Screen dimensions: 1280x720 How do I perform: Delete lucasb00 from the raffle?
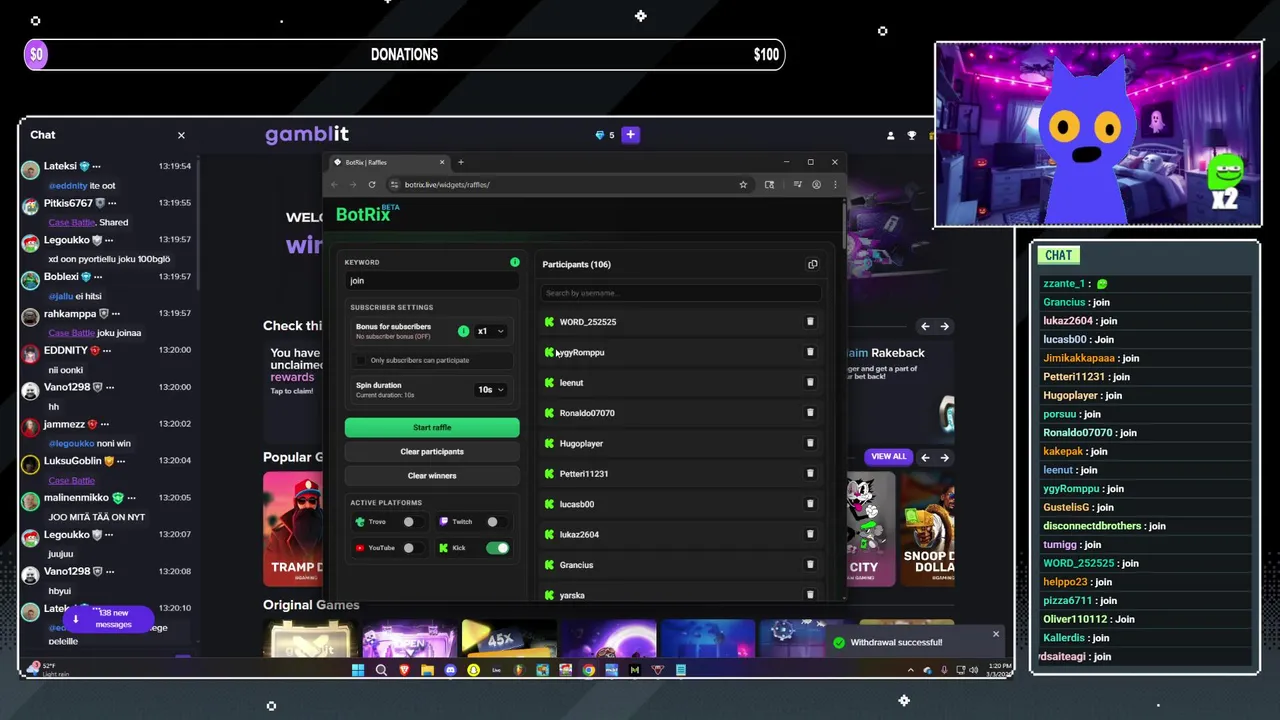[810, 504]
